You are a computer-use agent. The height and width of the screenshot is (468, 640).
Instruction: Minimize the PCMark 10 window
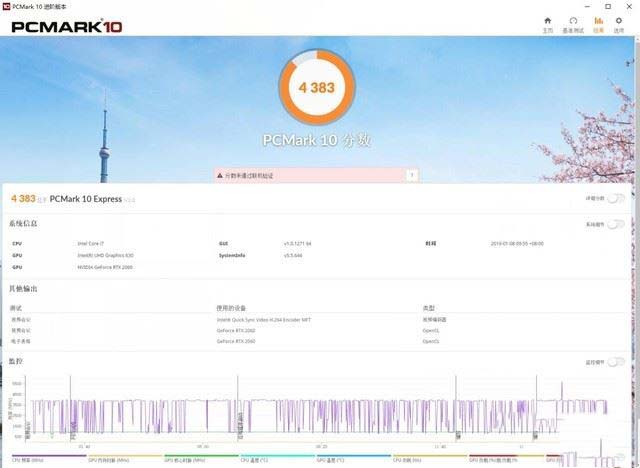pos(588,7)
